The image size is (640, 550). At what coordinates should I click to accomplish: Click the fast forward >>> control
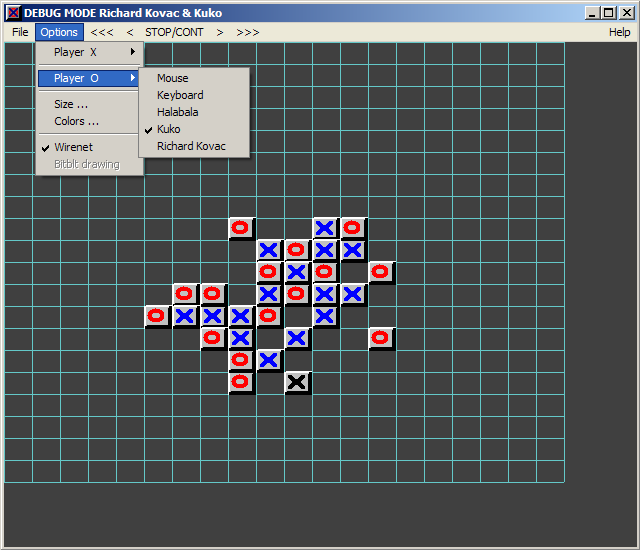pyautogui.click(x=248, y=32)
